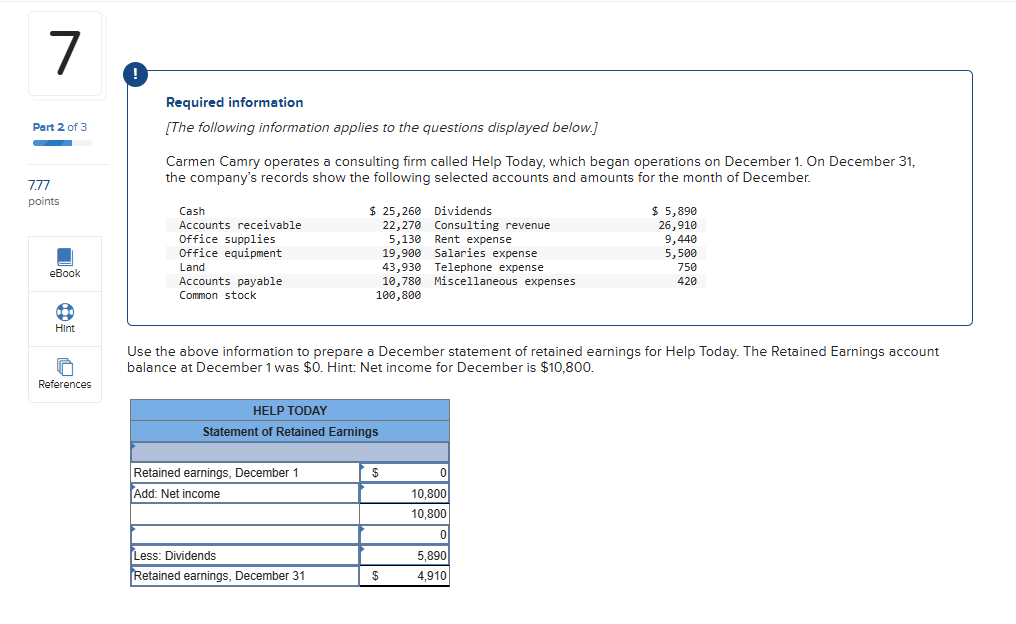Click the Rent expense row label

coord(473,239)
